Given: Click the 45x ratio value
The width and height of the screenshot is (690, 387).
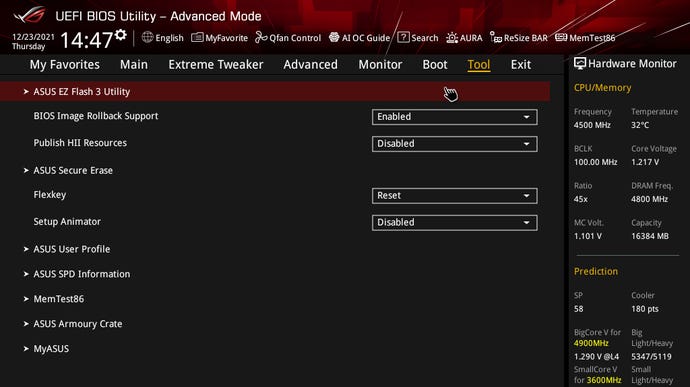Looking at the screenshot, I should [581, 199].
